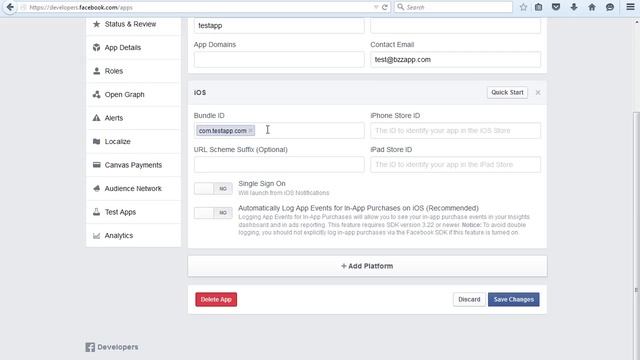Image resolution: width=640 pixels, height=360 pixels.
Task: Click the Contact Email field
Action: [x=456, y=60]
